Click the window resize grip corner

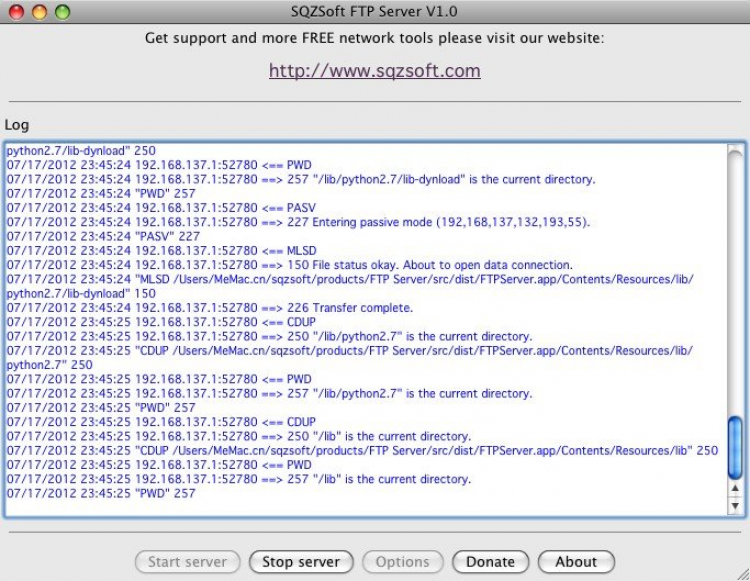click(742, 573)
